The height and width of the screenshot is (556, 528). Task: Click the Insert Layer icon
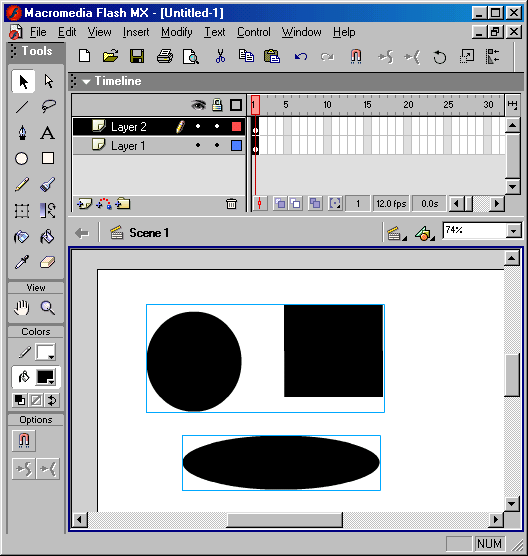(84, 204)
